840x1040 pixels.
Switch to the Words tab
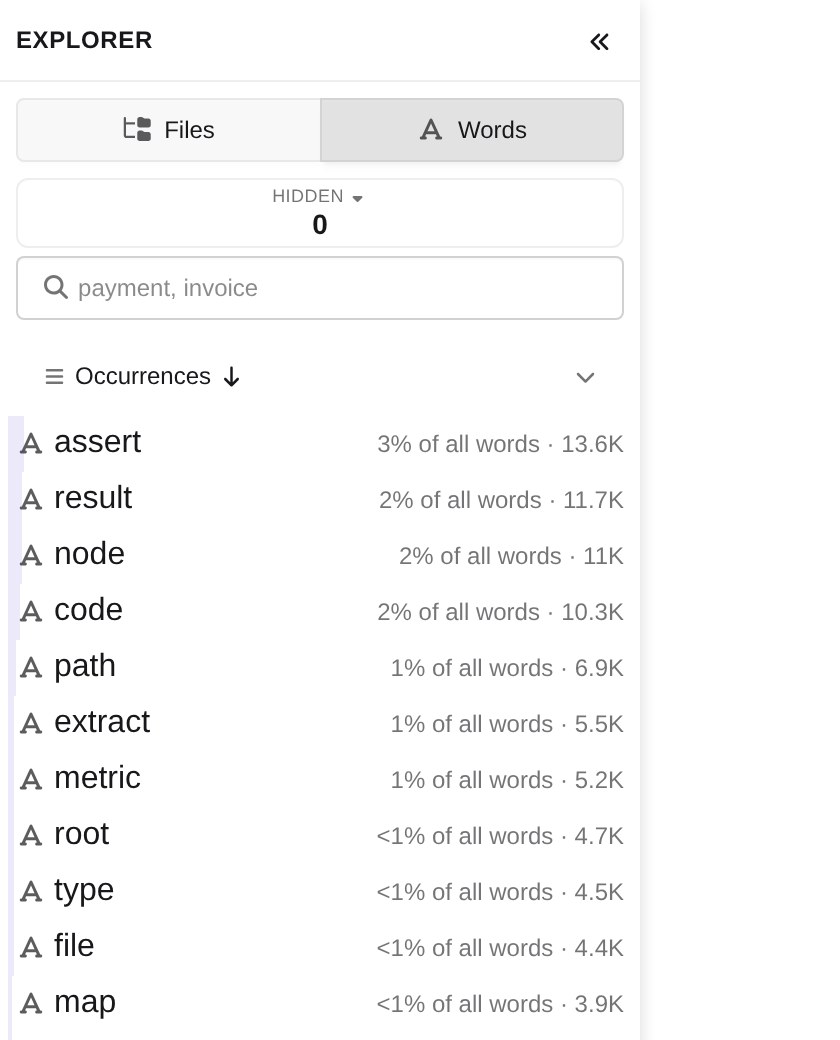pos(472,130)
